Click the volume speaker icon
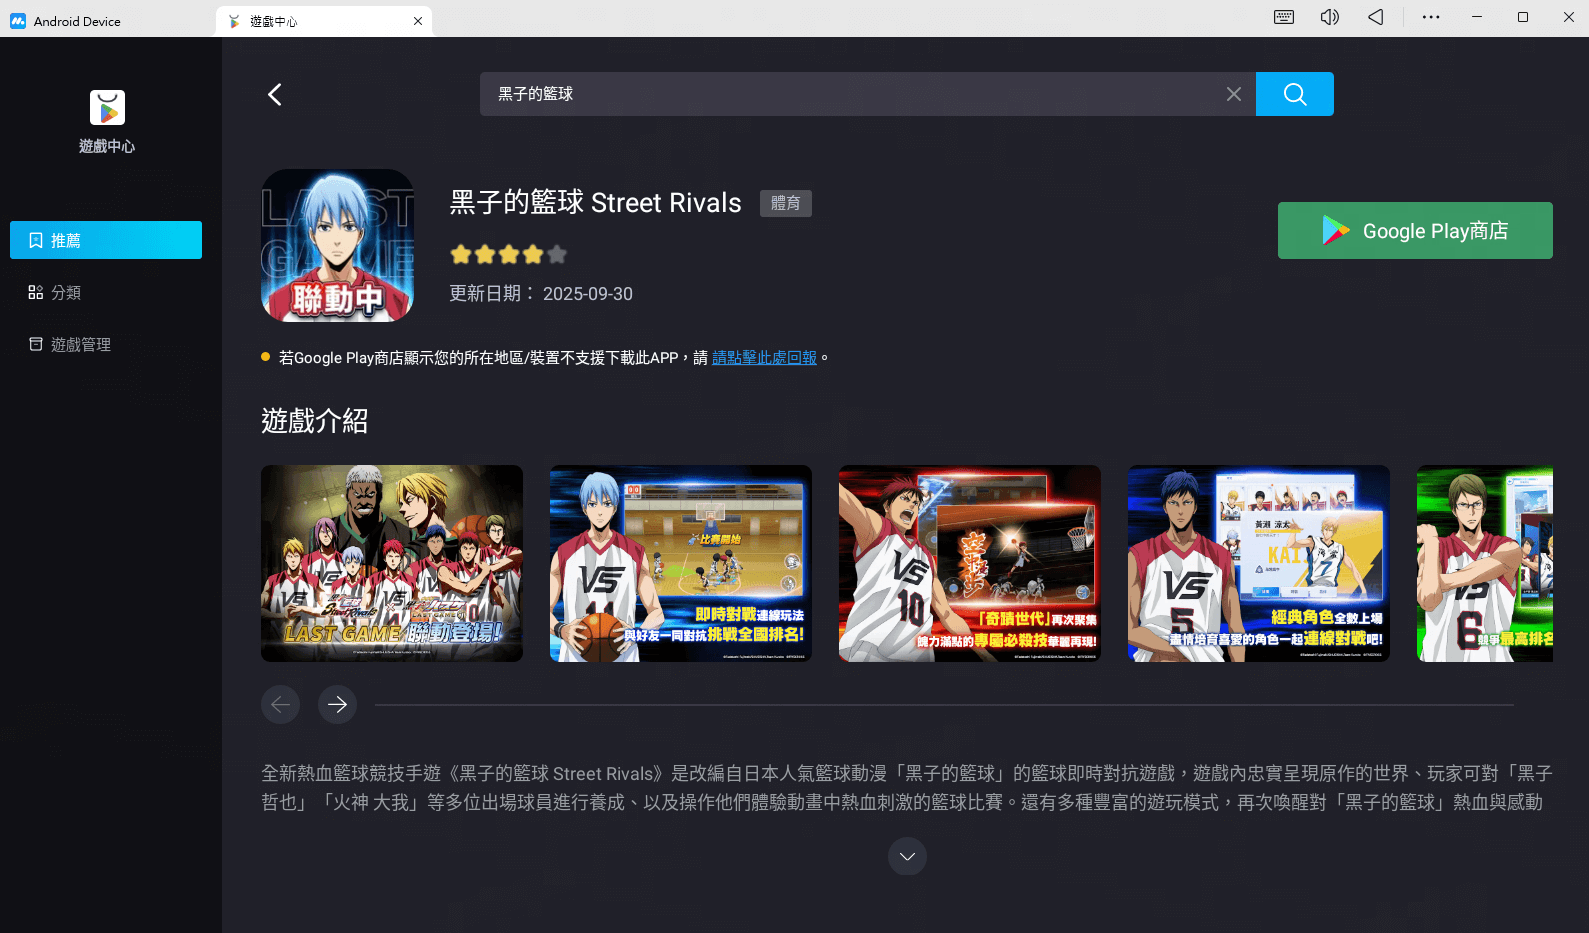The height and width of the screenshot is (933, 1589). click(1329, 17)
